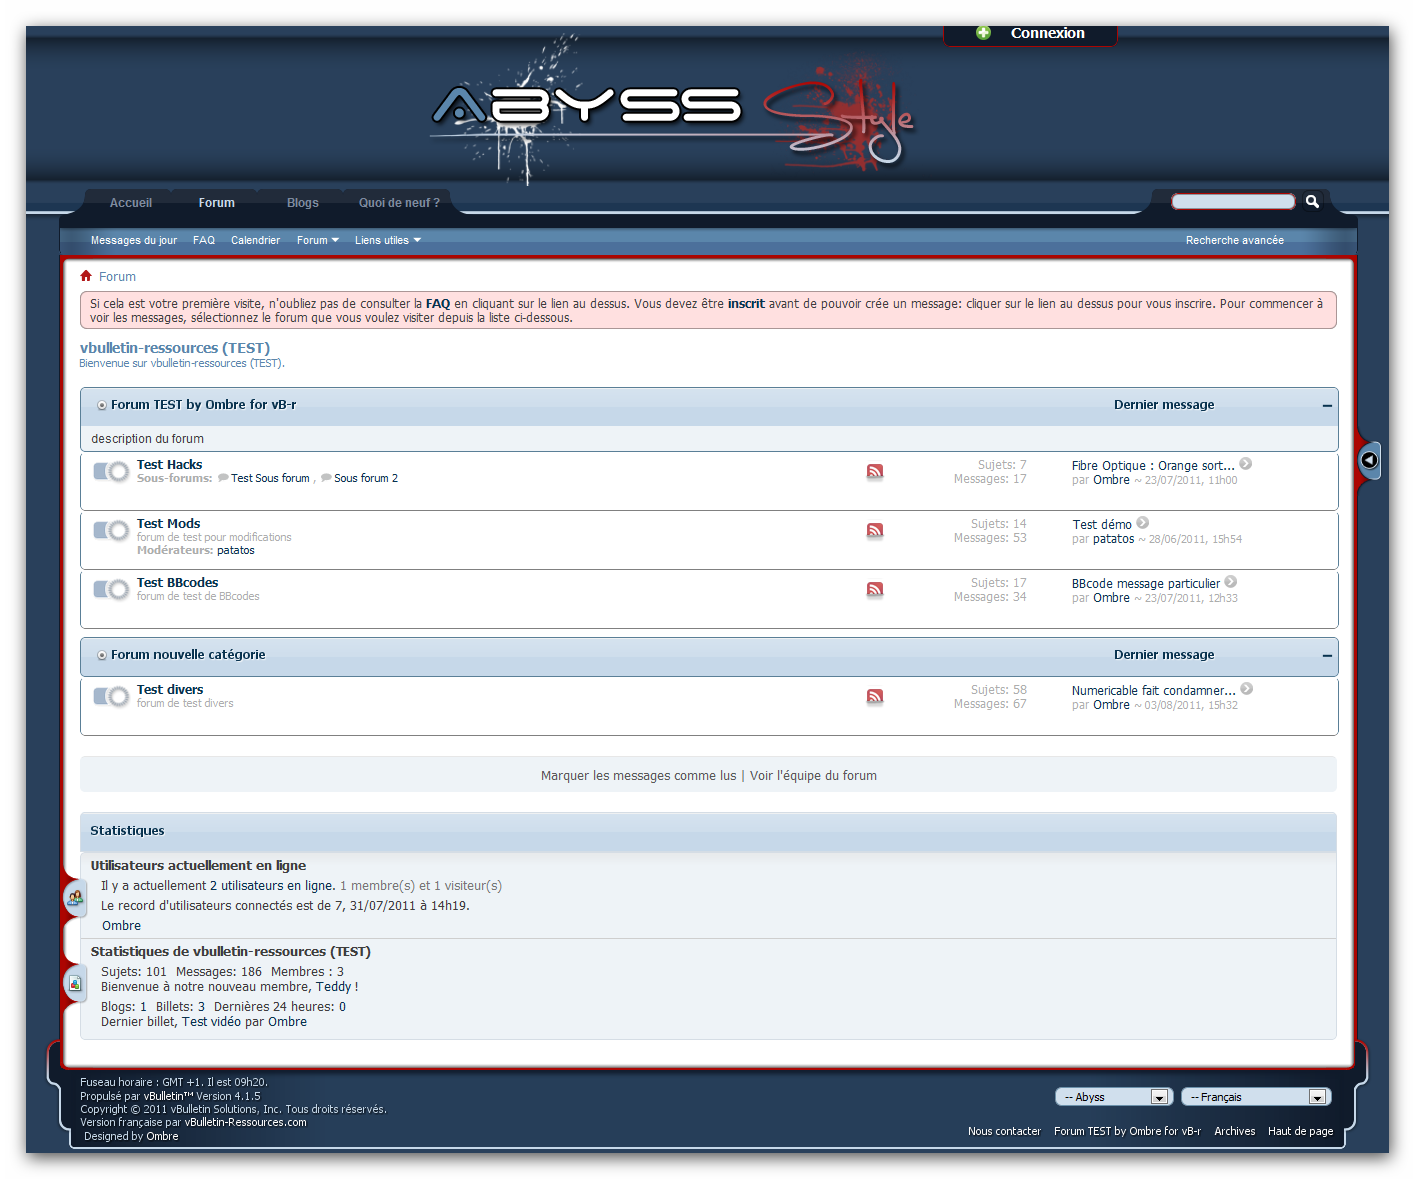Open the Calendrier menu link
This screenshot has width=1415, height=1179.
[255, 240]
